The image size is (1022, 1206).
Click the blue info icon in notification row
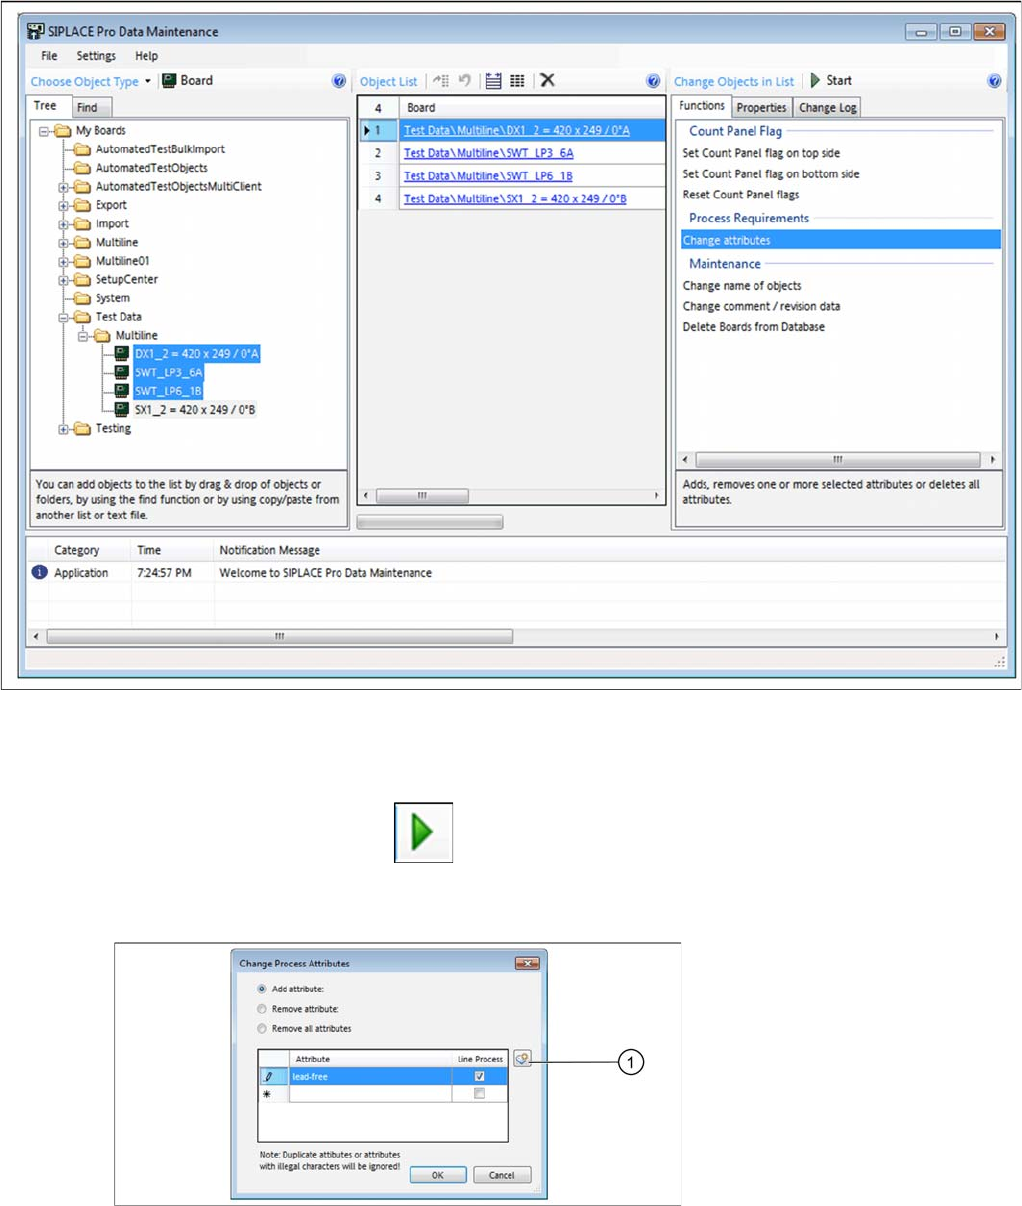coord(39,573)
